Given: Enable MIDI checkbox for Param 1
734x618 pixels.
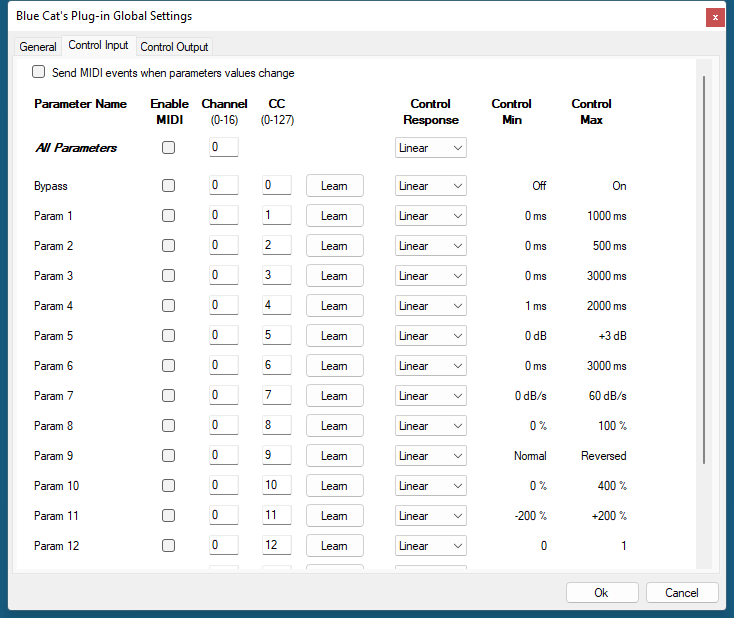Looking at the screenshot, I should pyautogui.click(x=169, y=216).
